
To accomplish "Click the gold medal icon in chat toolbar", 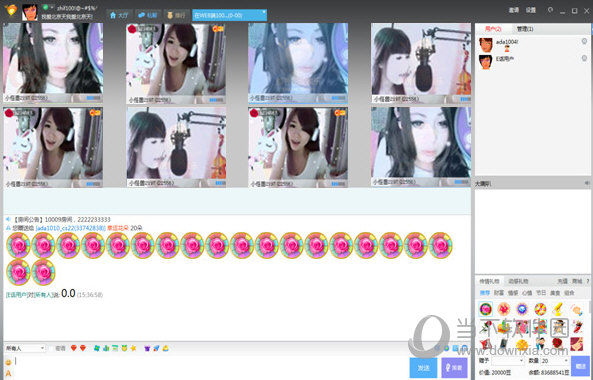I will tap(124, 348).
